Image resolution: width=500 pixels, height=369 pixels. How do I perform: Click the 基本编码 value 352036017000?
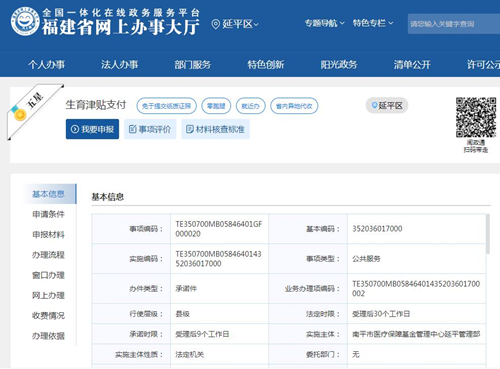(x=377, y=229)
